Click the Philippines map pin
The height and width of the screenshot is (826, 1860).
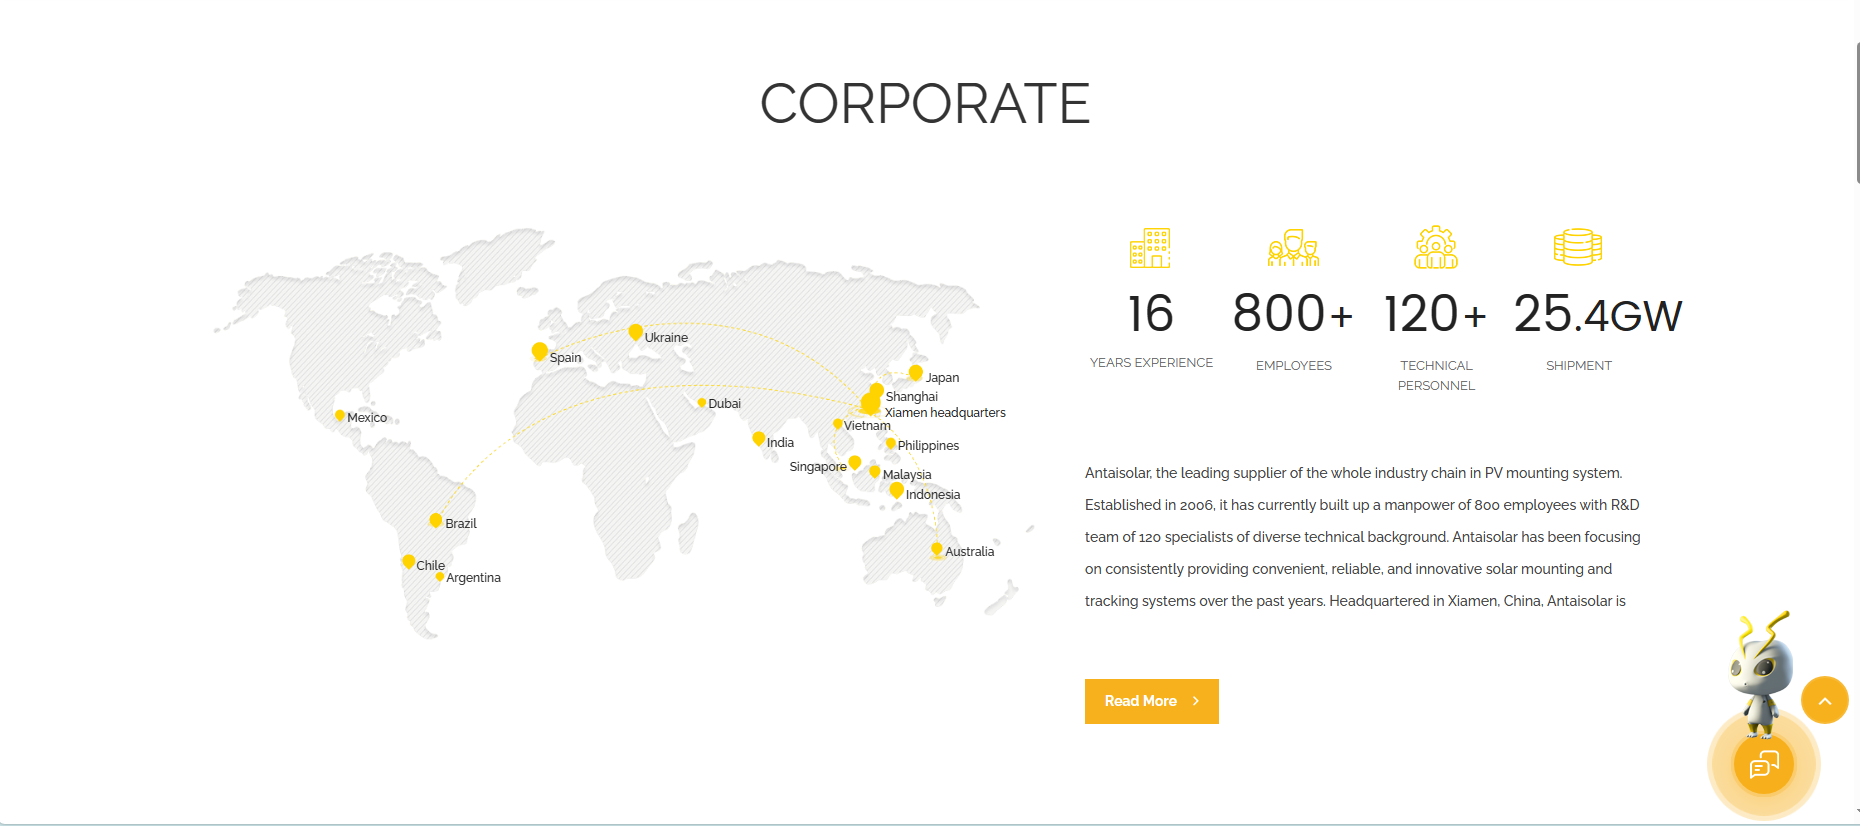pyautogui.click(x=890, y=443)
